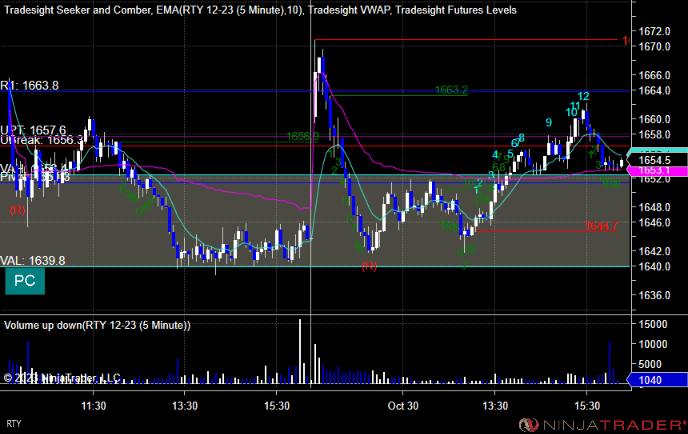
Task: Click the red (R) marker near chart left edge
Action: click(17, 210)
